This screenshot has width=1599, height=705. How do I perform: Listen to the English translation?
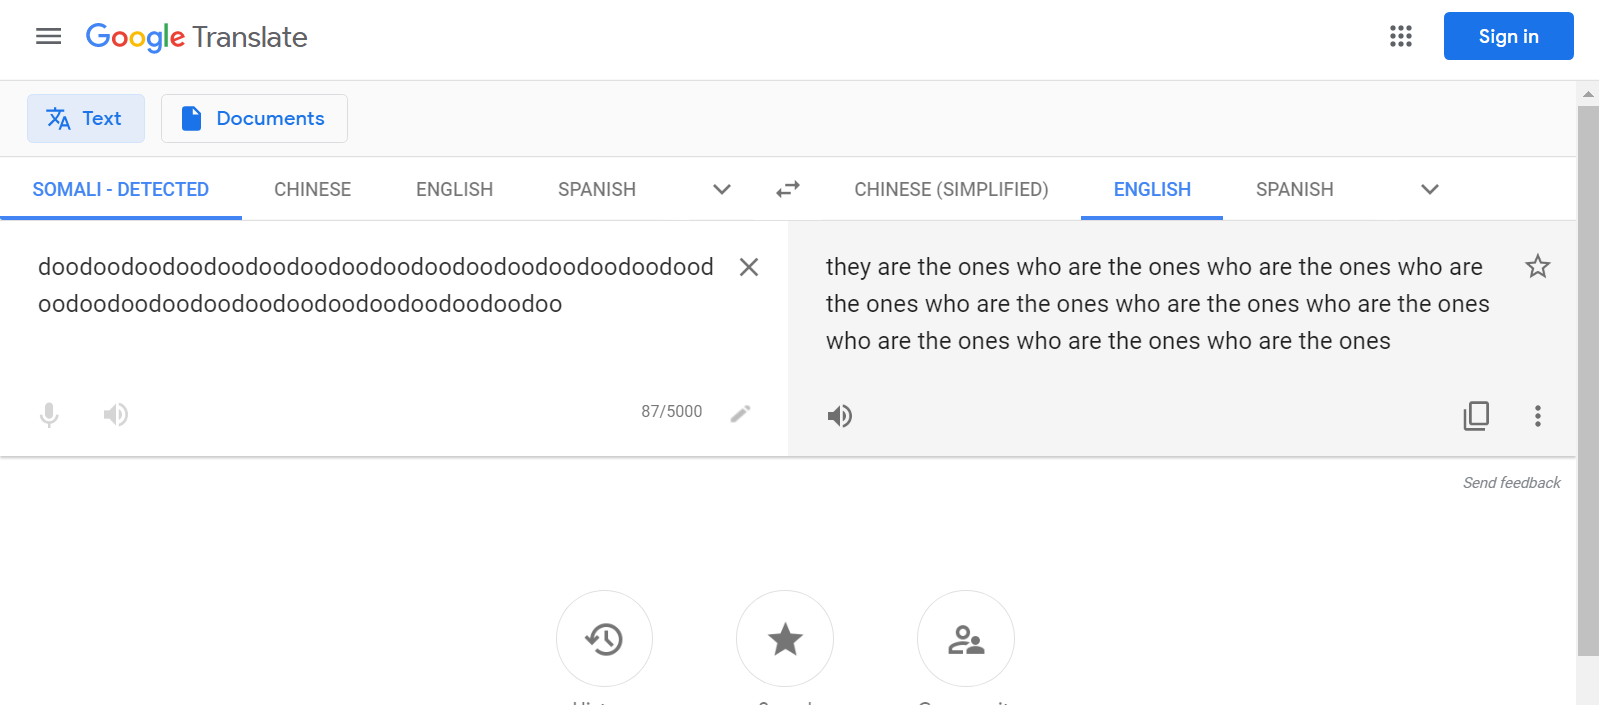840,416
